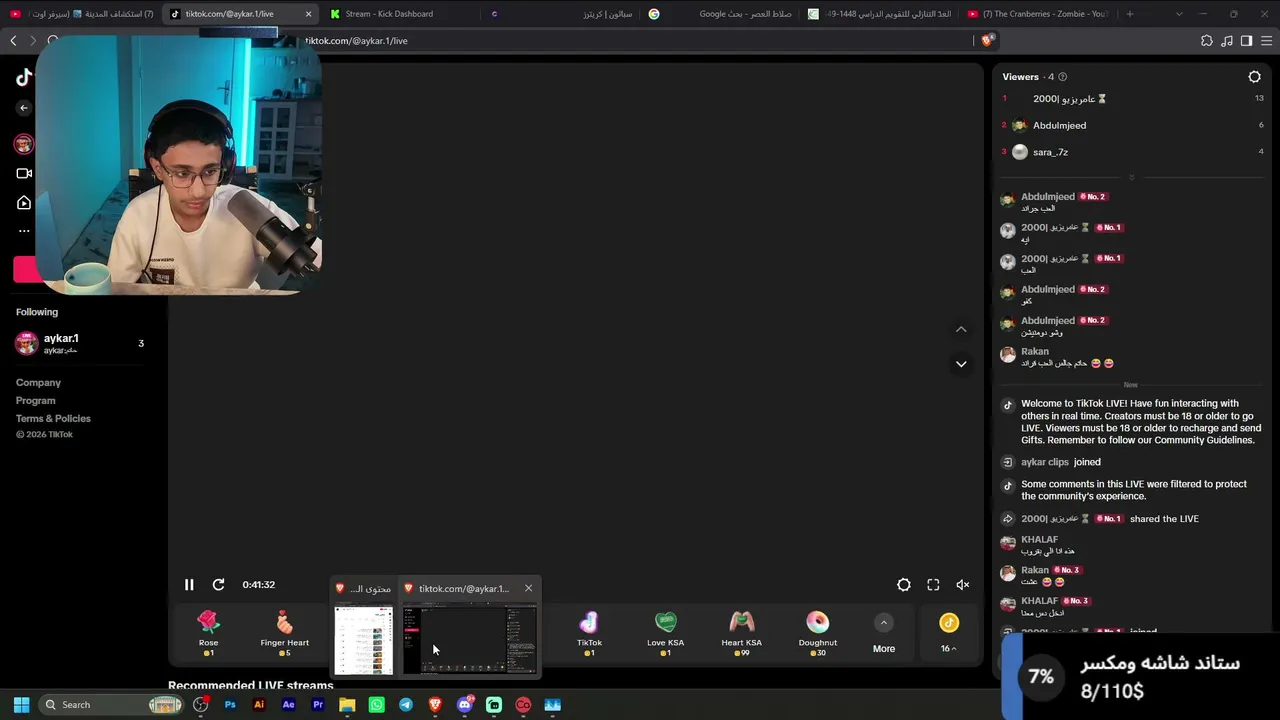1280x720 pixels.
Task: Toggle the browser sidebar panel
Action: coord(1246,41)
